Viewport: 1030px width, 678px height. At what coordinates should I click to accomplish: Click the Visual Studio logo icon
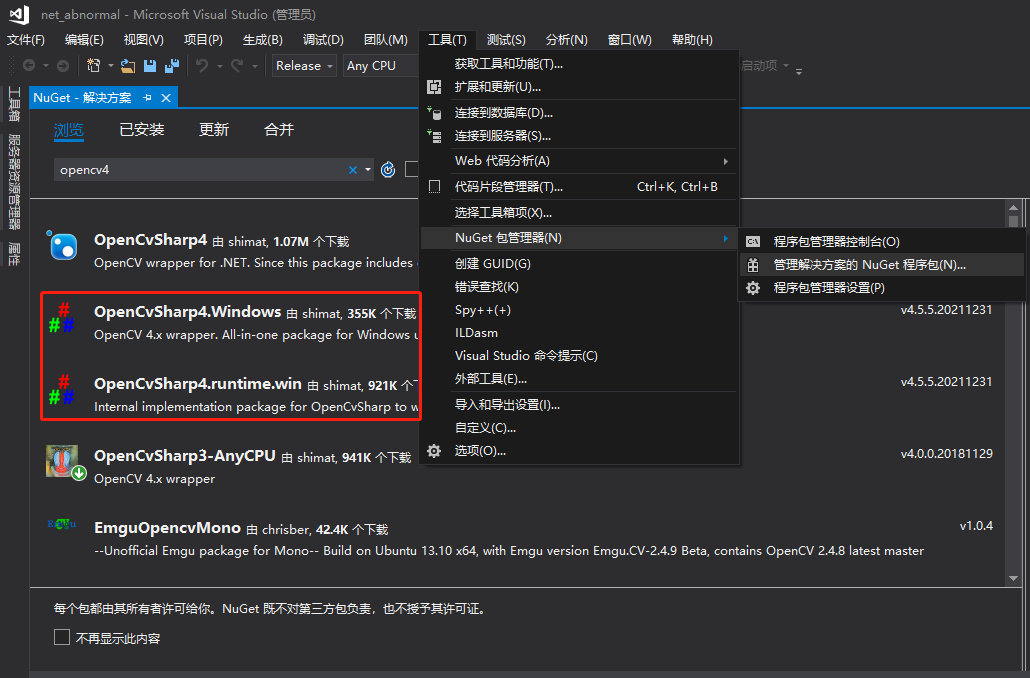(x=19, y=14)
